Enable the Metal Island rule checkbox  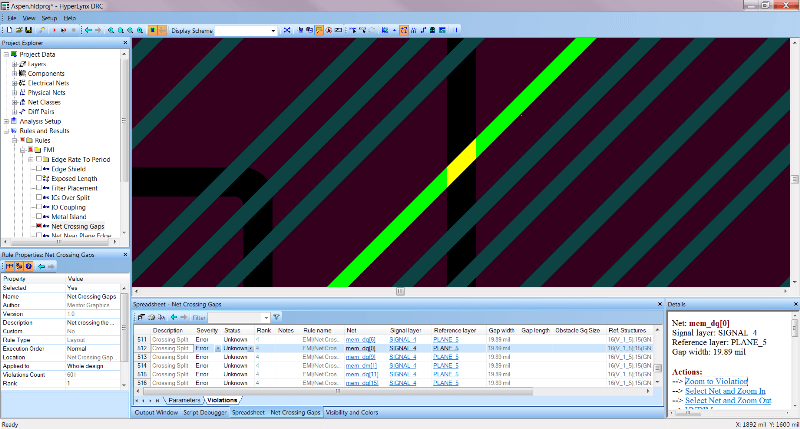pos(39,216)
